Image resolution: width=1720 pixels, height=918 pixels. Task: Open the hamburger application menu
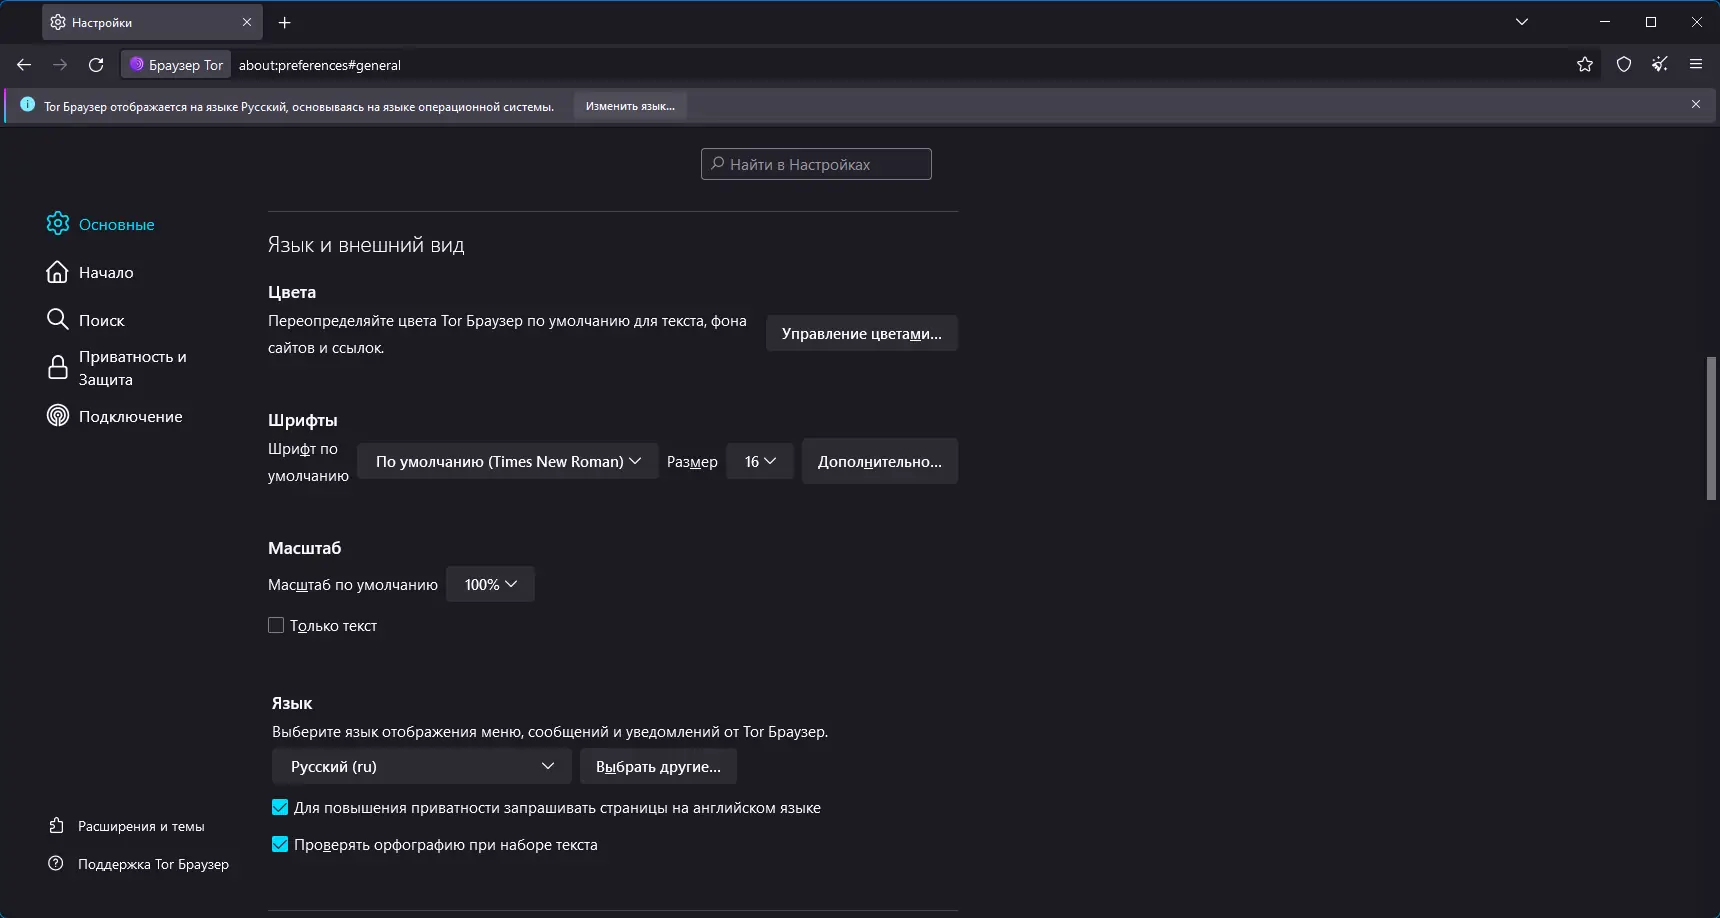pos(1696,65)
